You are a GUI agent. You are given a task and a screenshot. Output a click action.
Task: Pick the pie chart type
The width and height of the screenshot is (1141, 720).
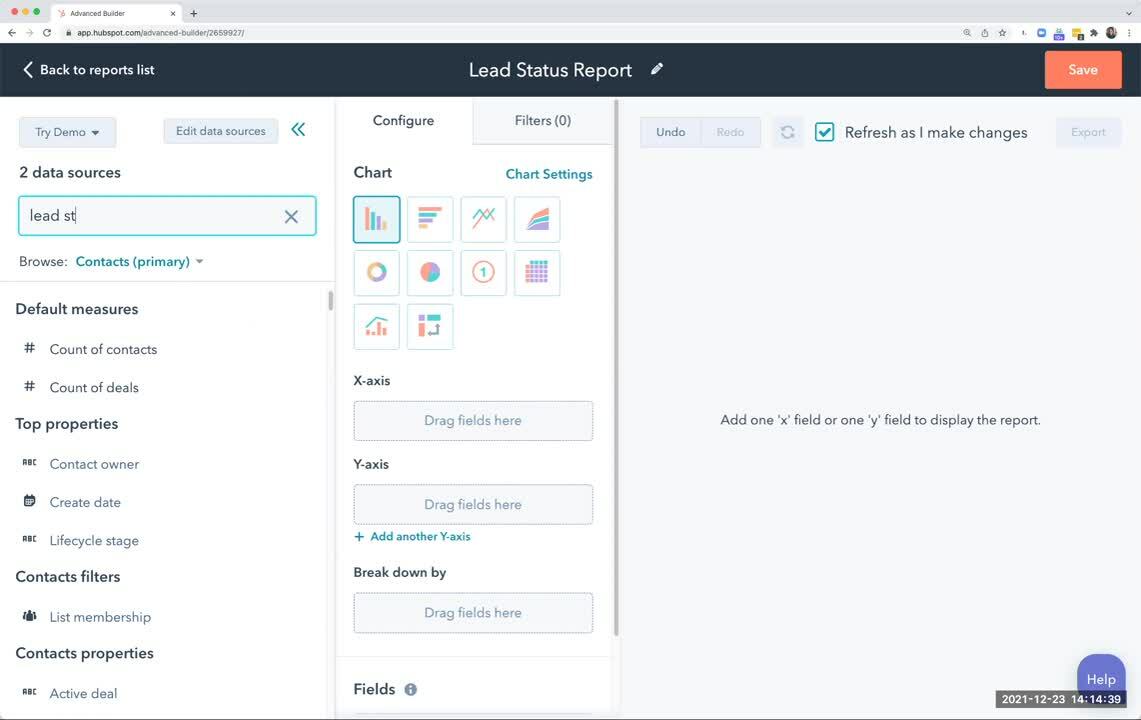(430, 273)
